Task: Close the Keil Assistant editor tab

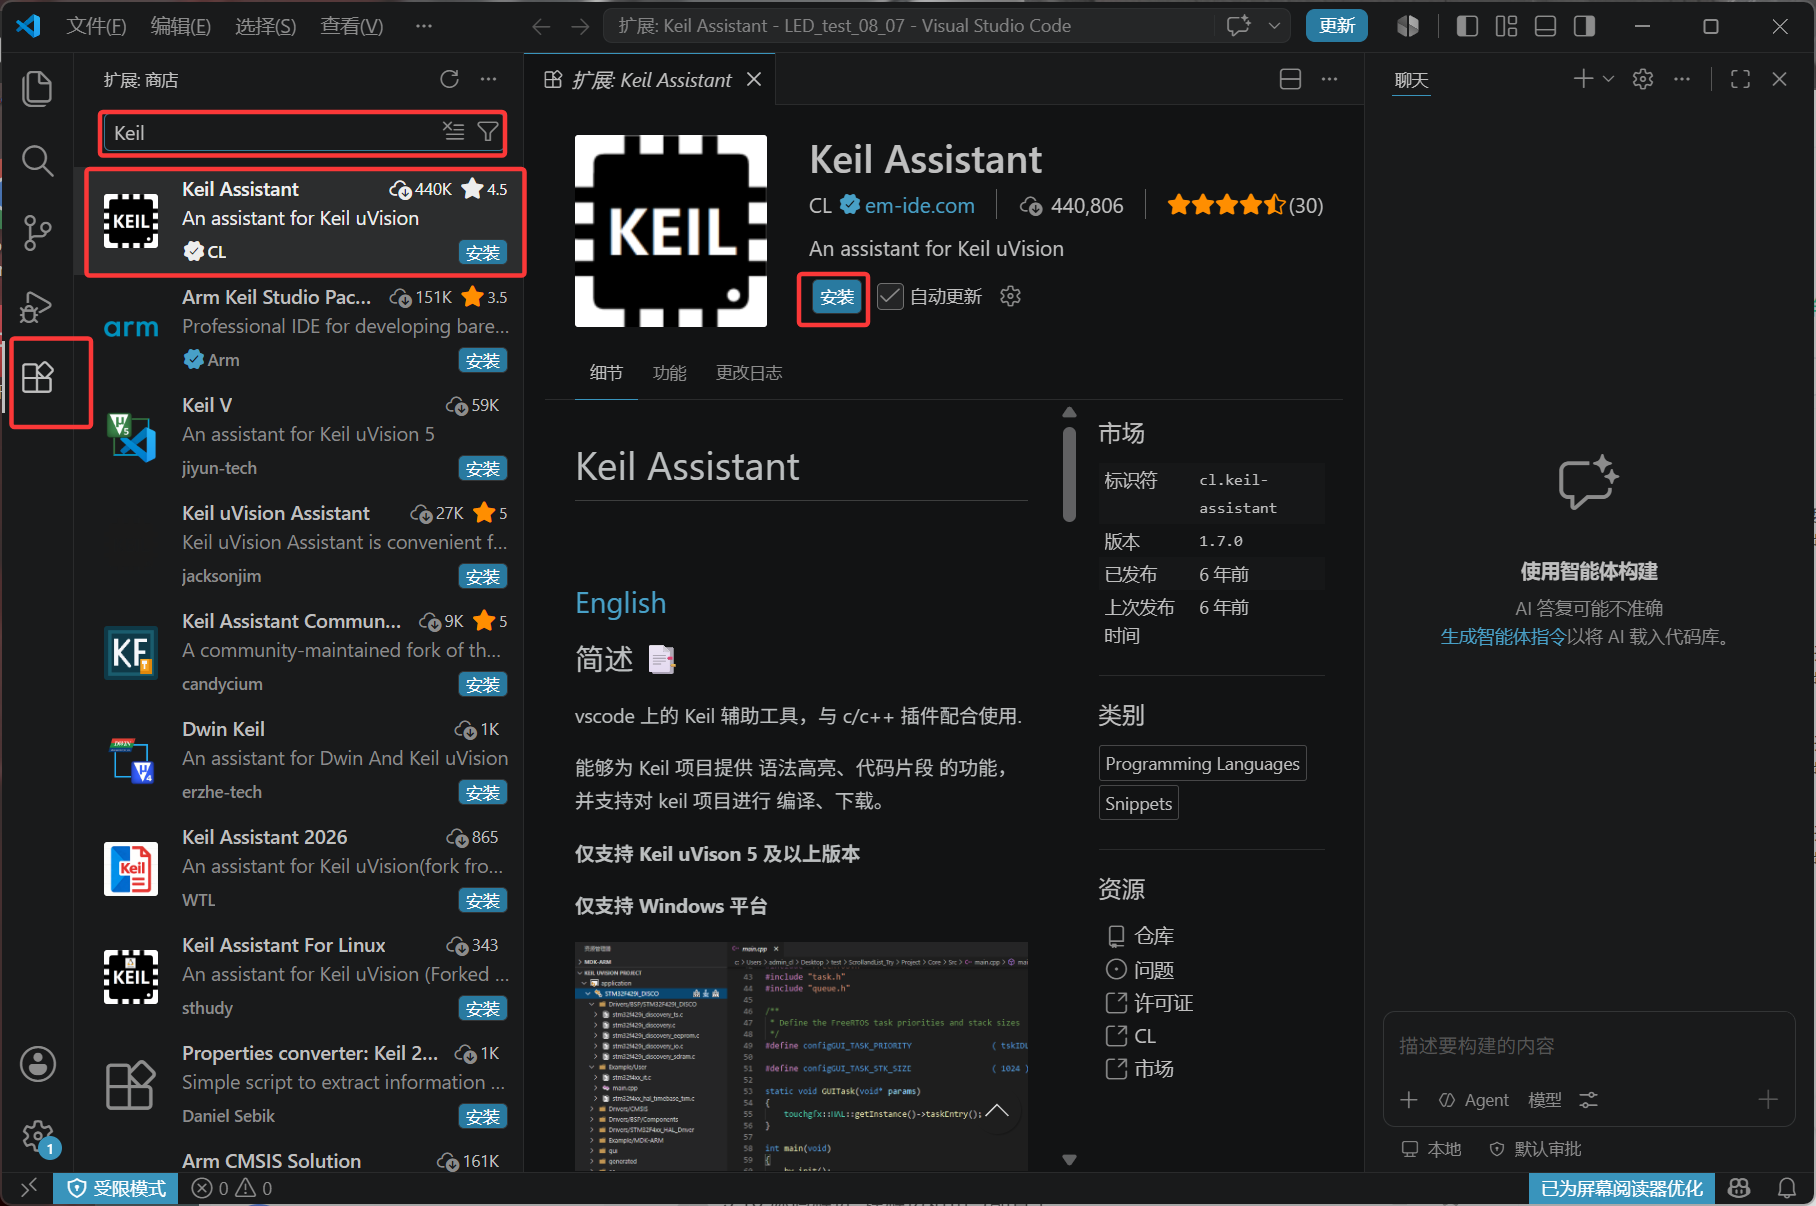Action: (754, 79)
